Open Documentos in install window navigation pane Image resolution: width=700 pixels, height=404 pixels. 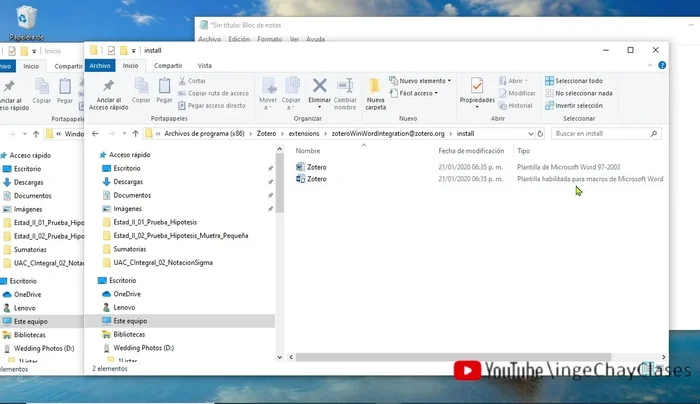coord(132,195)
